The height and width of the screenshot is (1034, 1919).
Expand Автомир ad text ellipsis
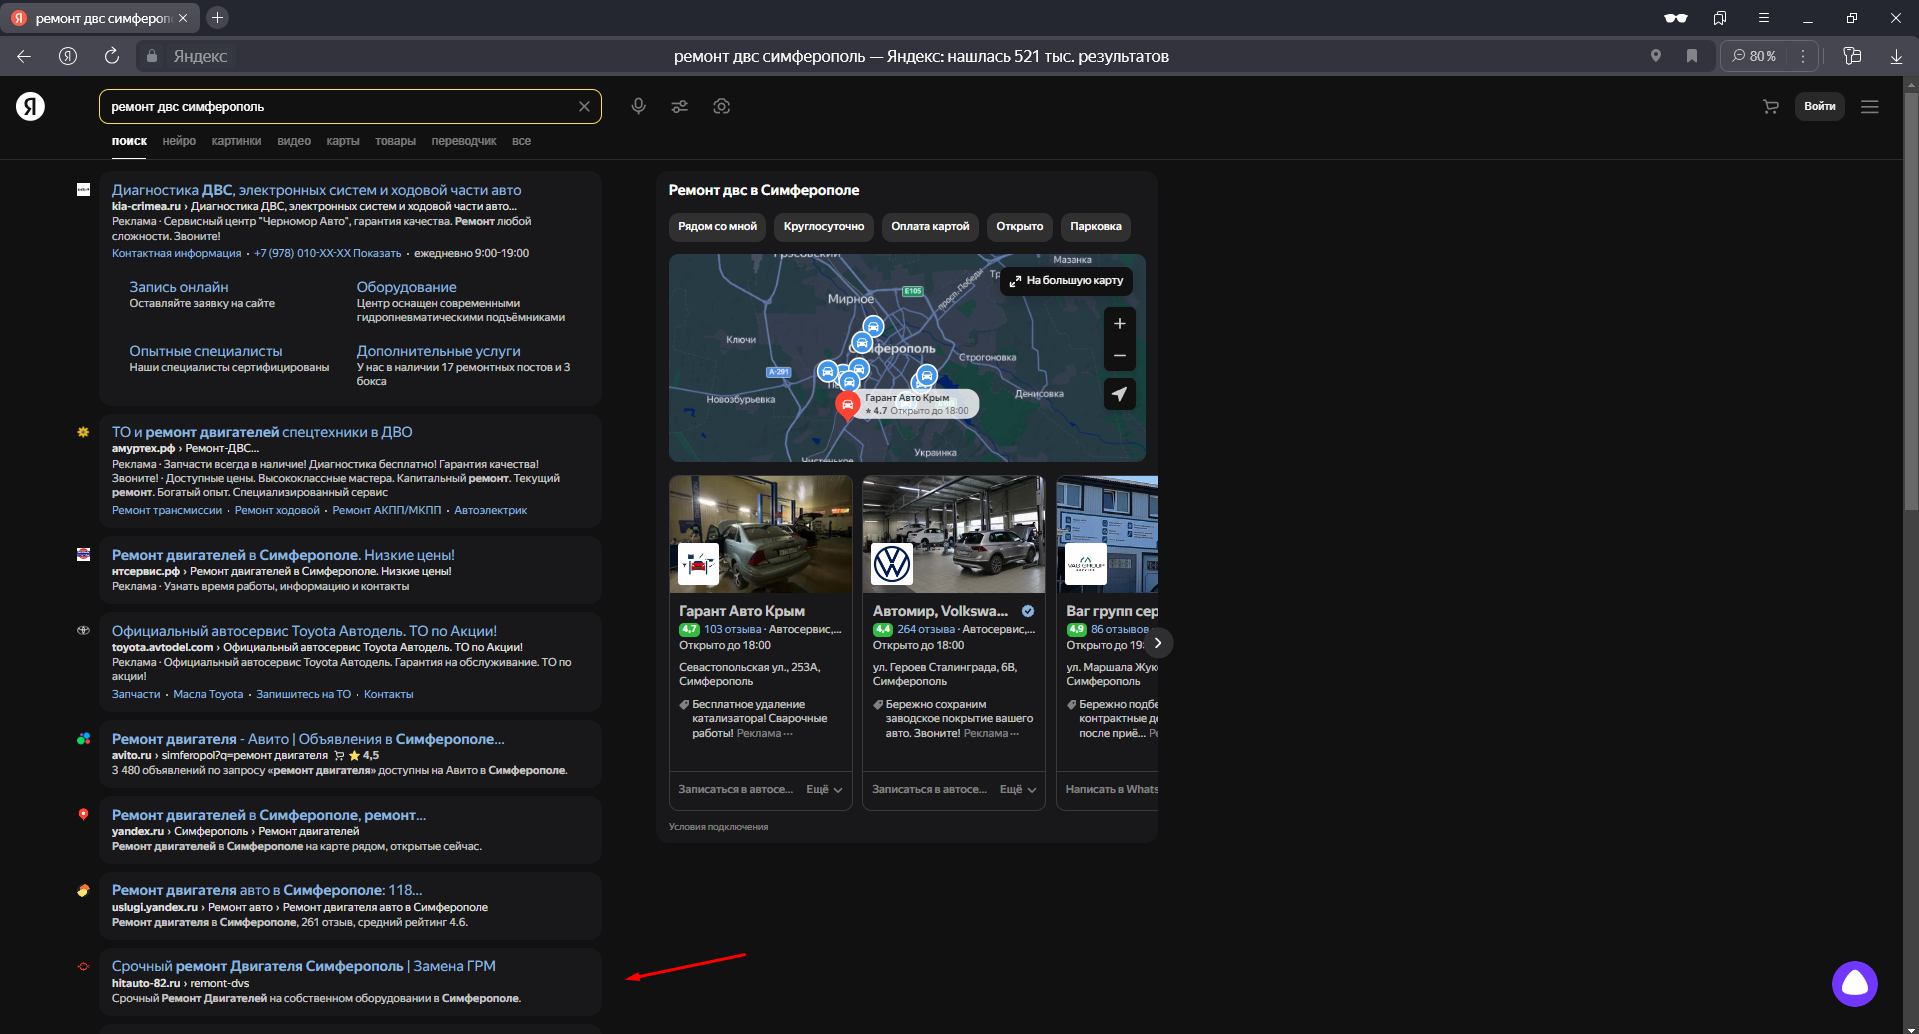coord(1015,734)
